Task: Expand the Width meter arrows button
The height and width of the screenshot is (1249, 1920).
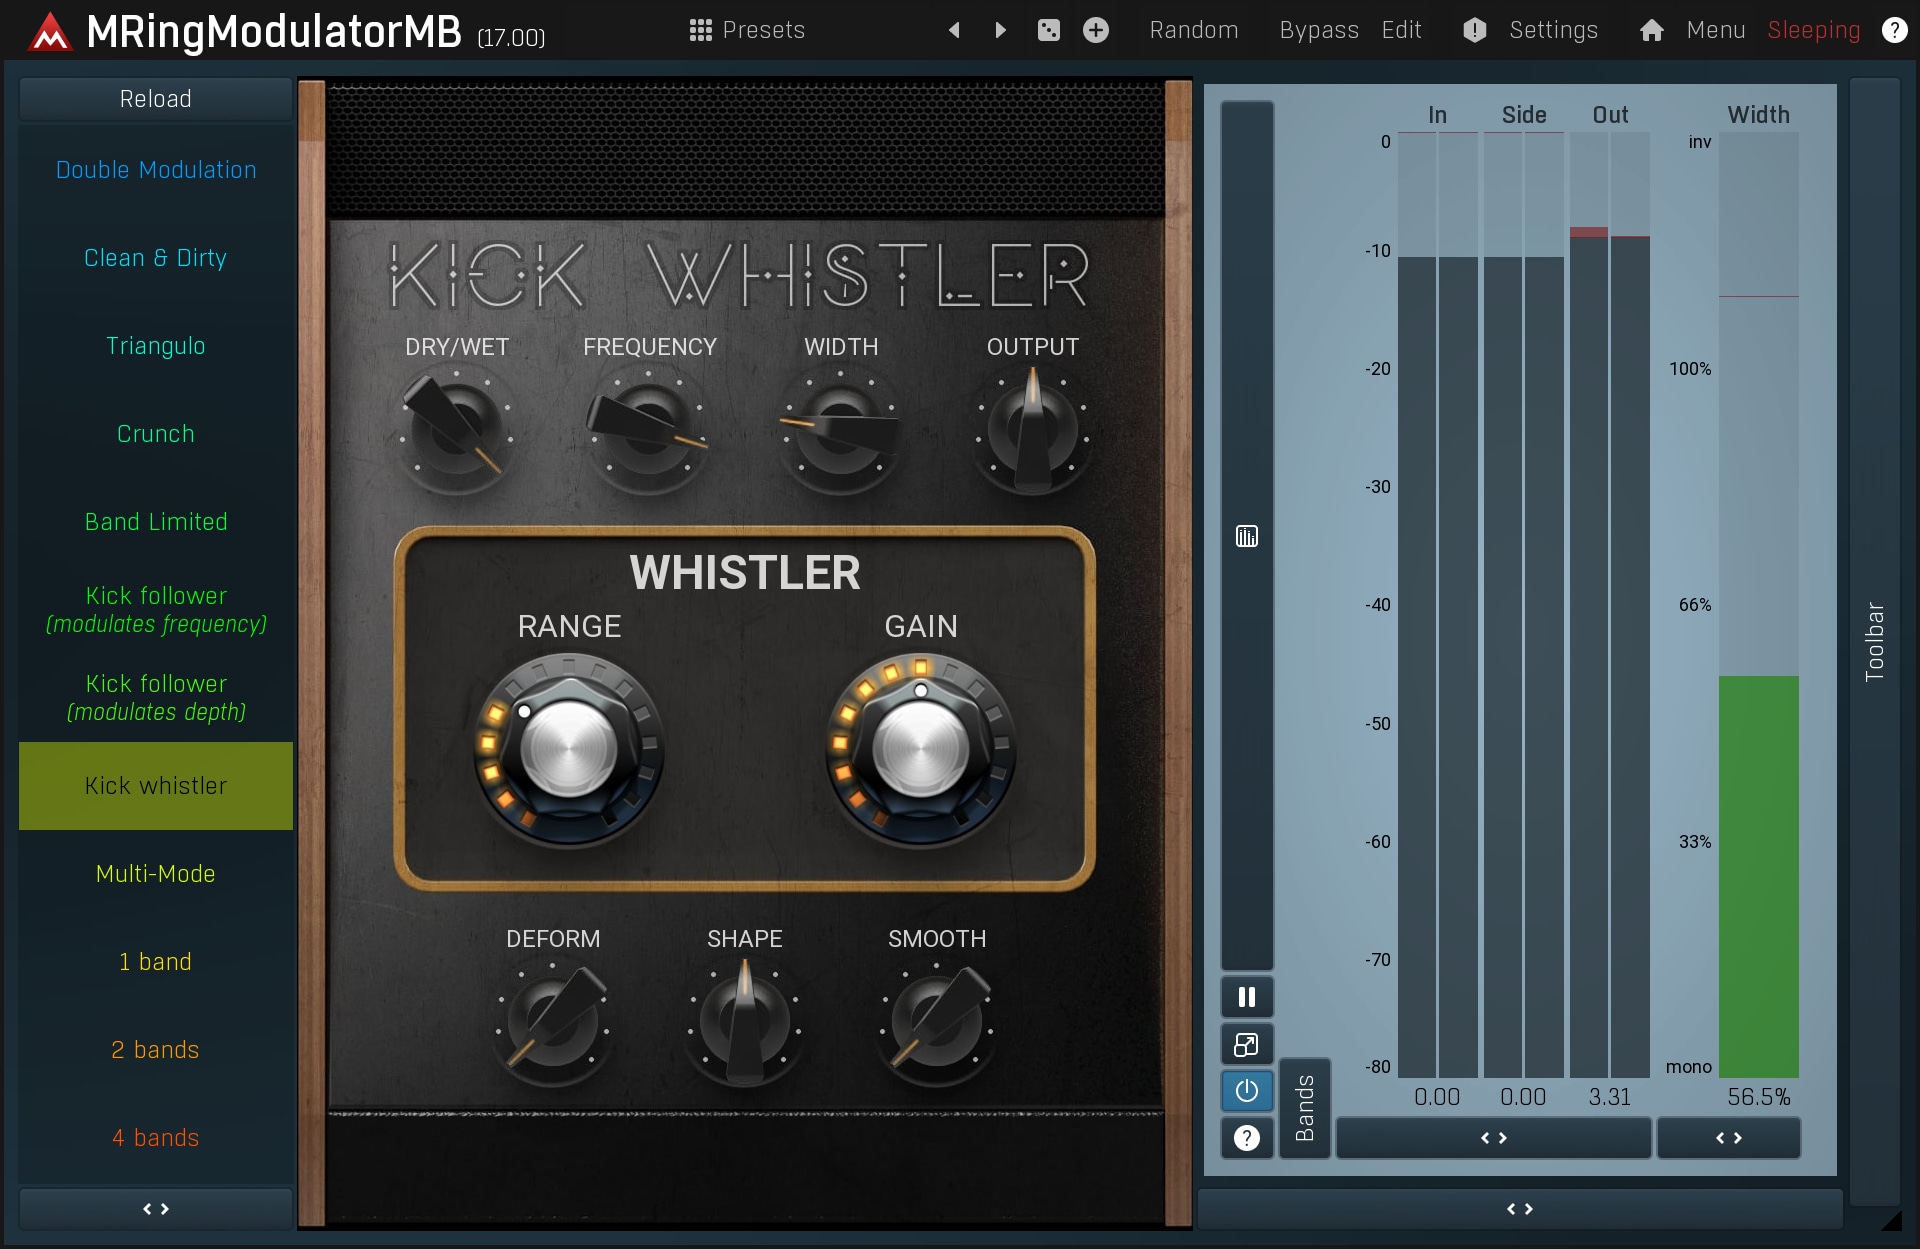Action: point(1728,1138)
